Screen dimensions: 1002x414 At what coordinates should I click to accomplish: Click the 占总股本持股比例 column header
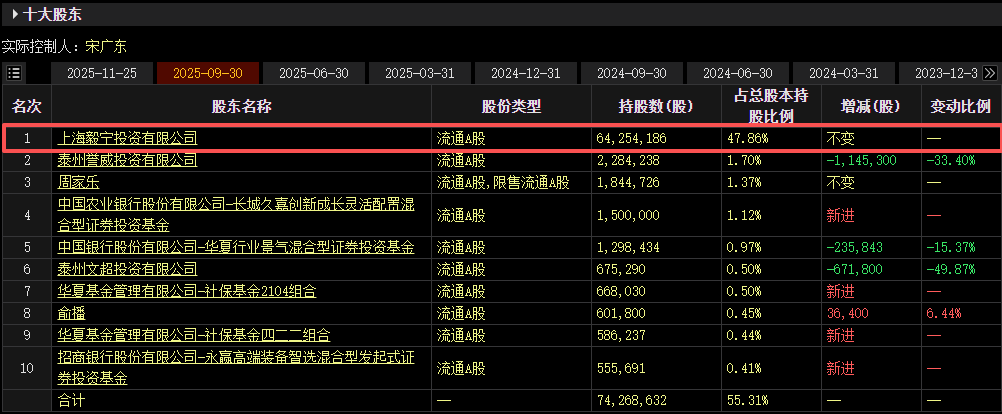(x=771, y=105)
